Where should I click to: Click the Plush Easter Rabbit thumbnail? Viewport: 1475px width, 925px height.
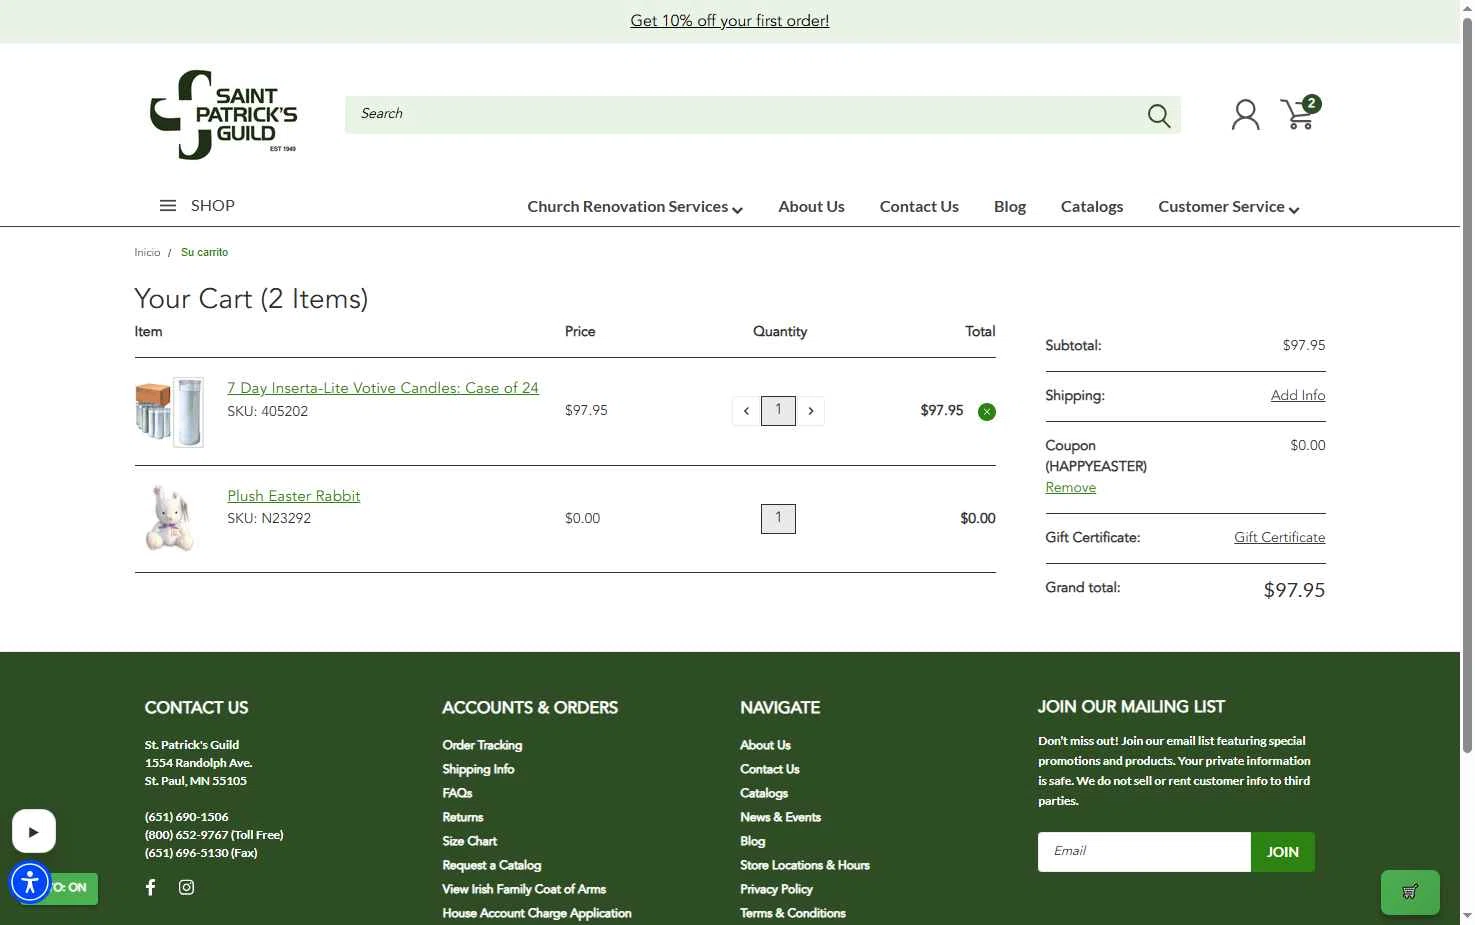click(169, 519)
